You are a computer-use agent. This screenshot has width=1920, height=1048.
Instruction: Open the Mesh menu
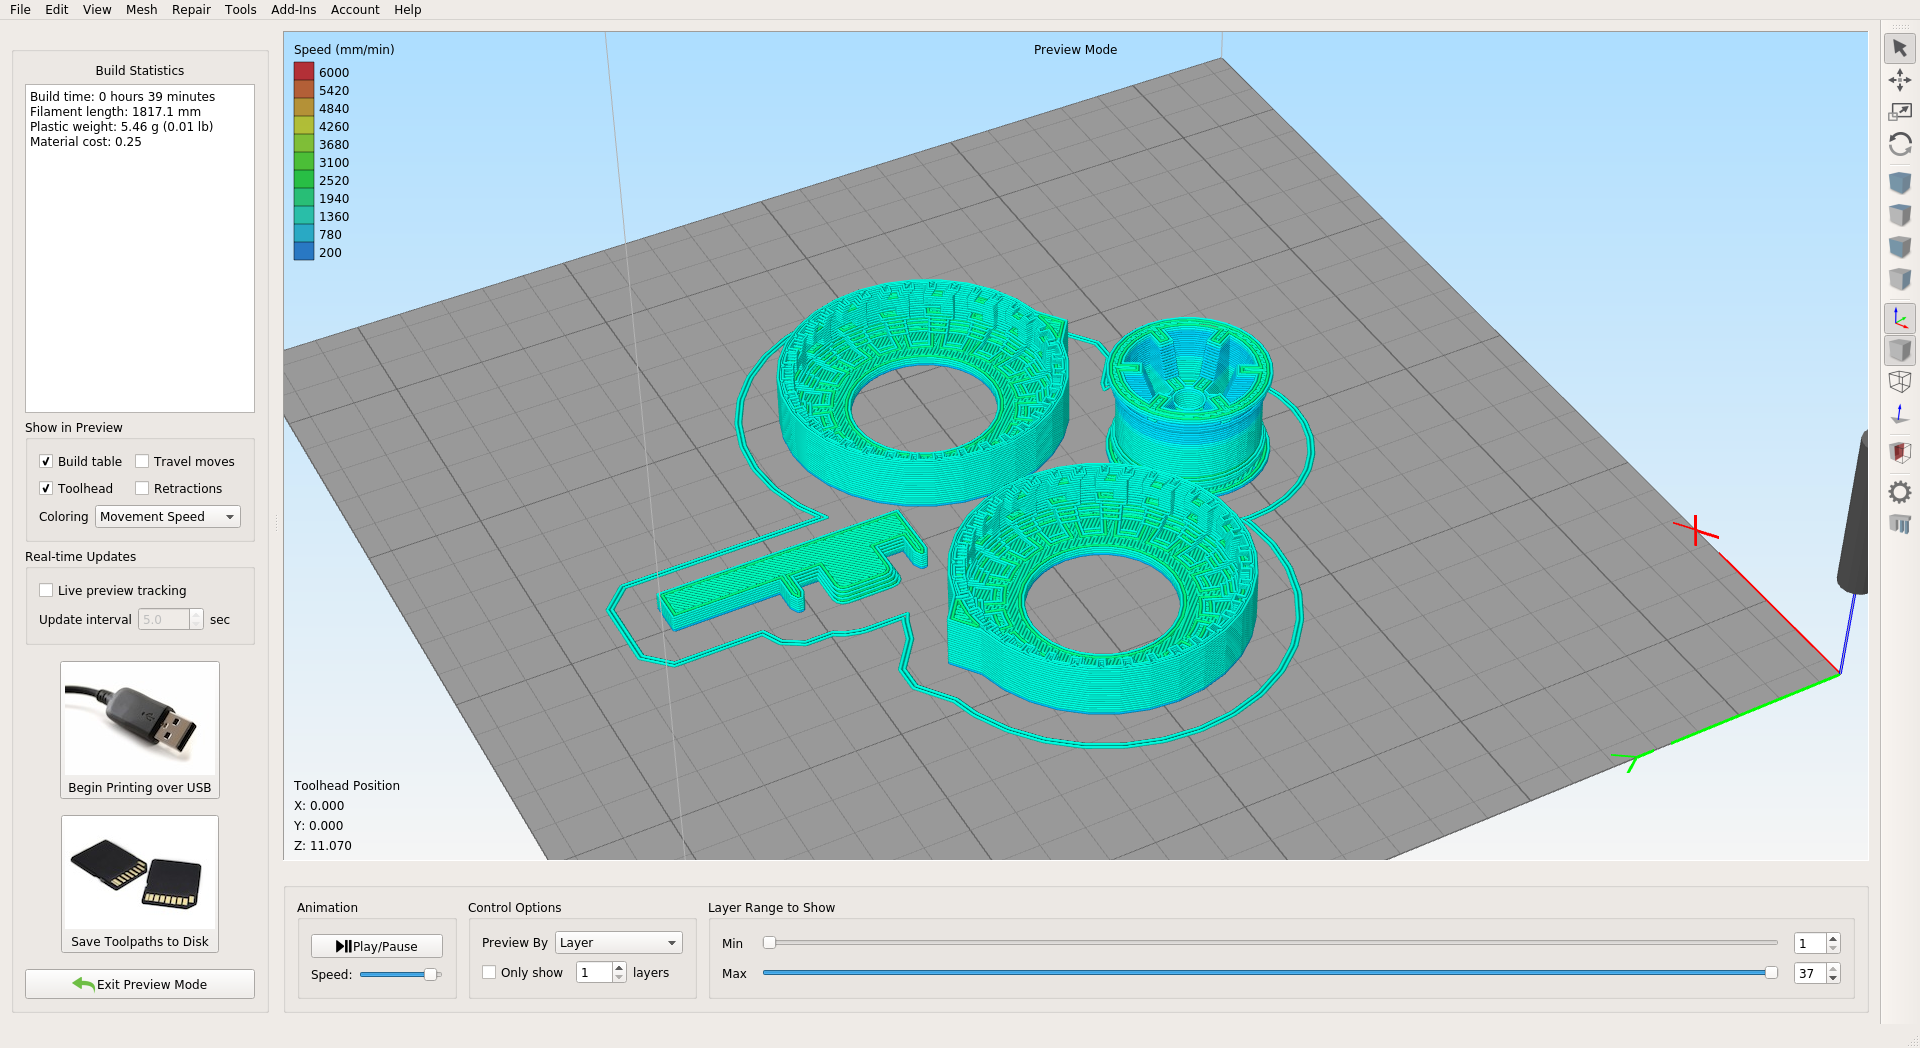coord(142,10)
